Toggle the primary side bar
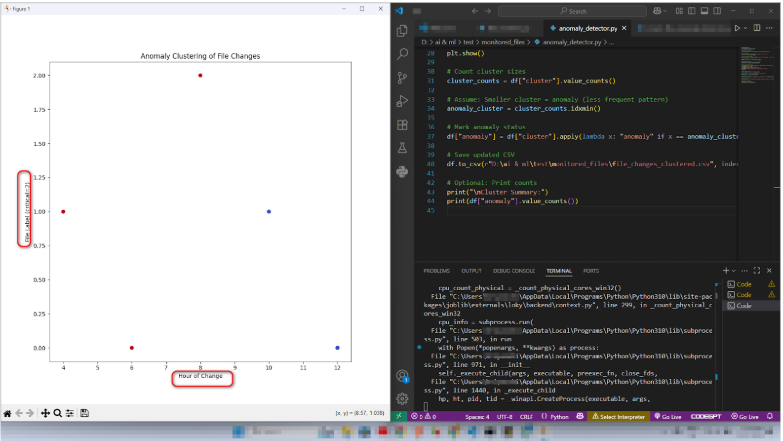This screenshot has width=783, height=441. click(x=692, y=11)
